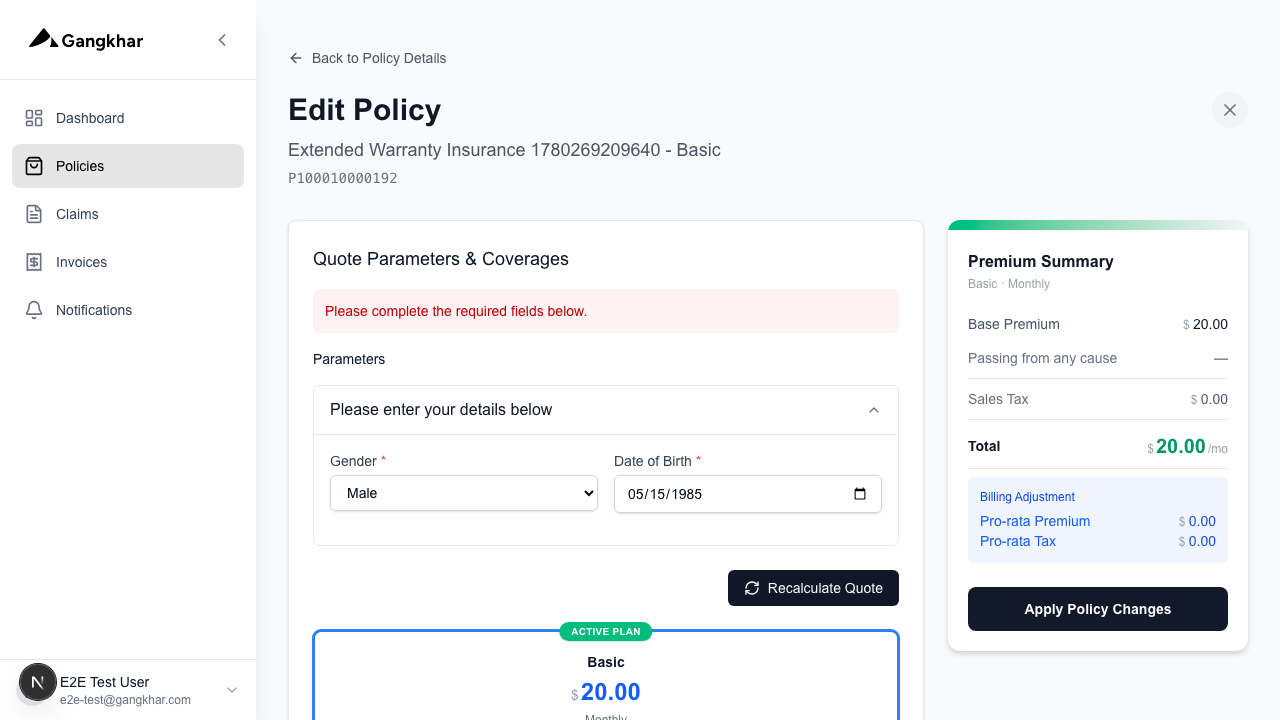Click the Premium Summary heading
Screen dimensions: 1280x720
[x=1041, y=261]
